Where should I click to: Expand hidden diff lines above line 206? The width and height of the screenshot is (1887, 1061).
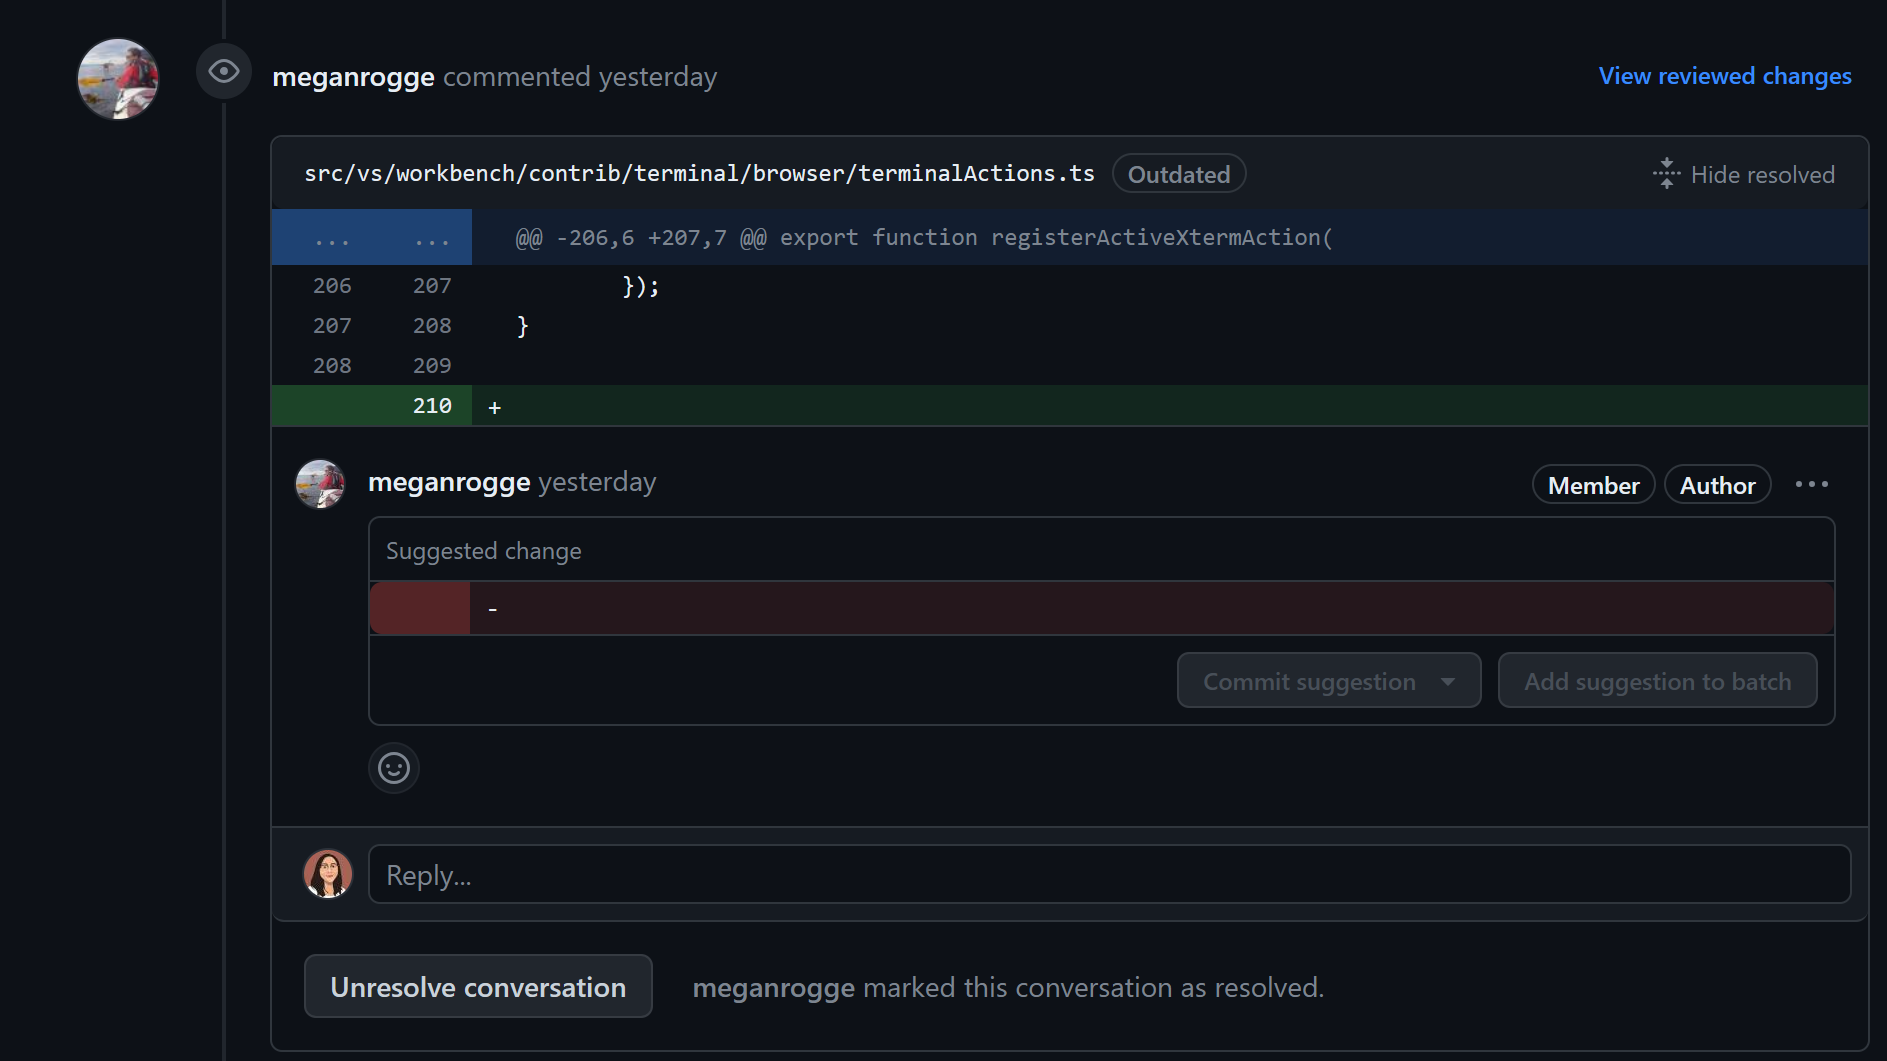click(371, 237)
